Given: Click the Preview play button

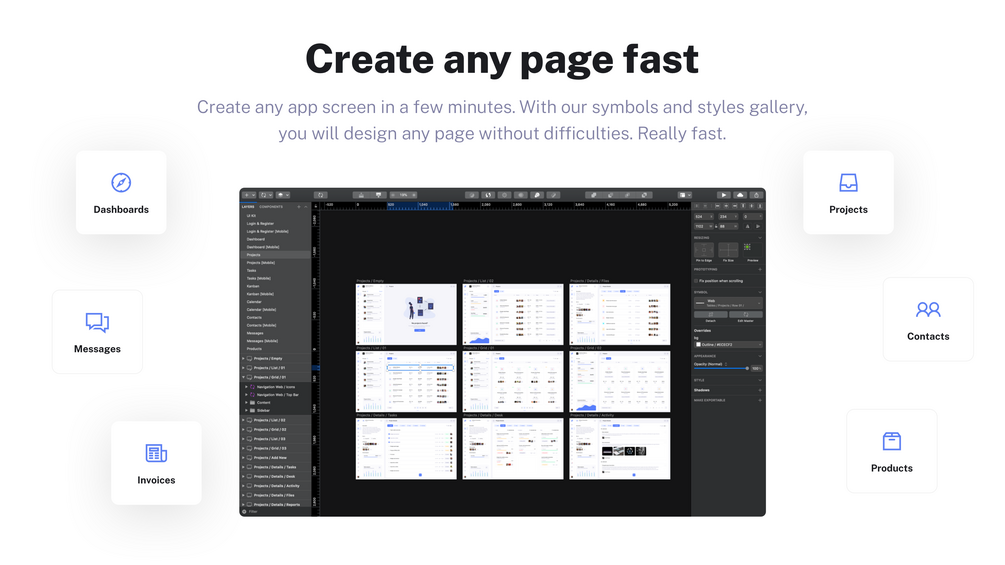Looking at the screenshot, I should point(724,195).
